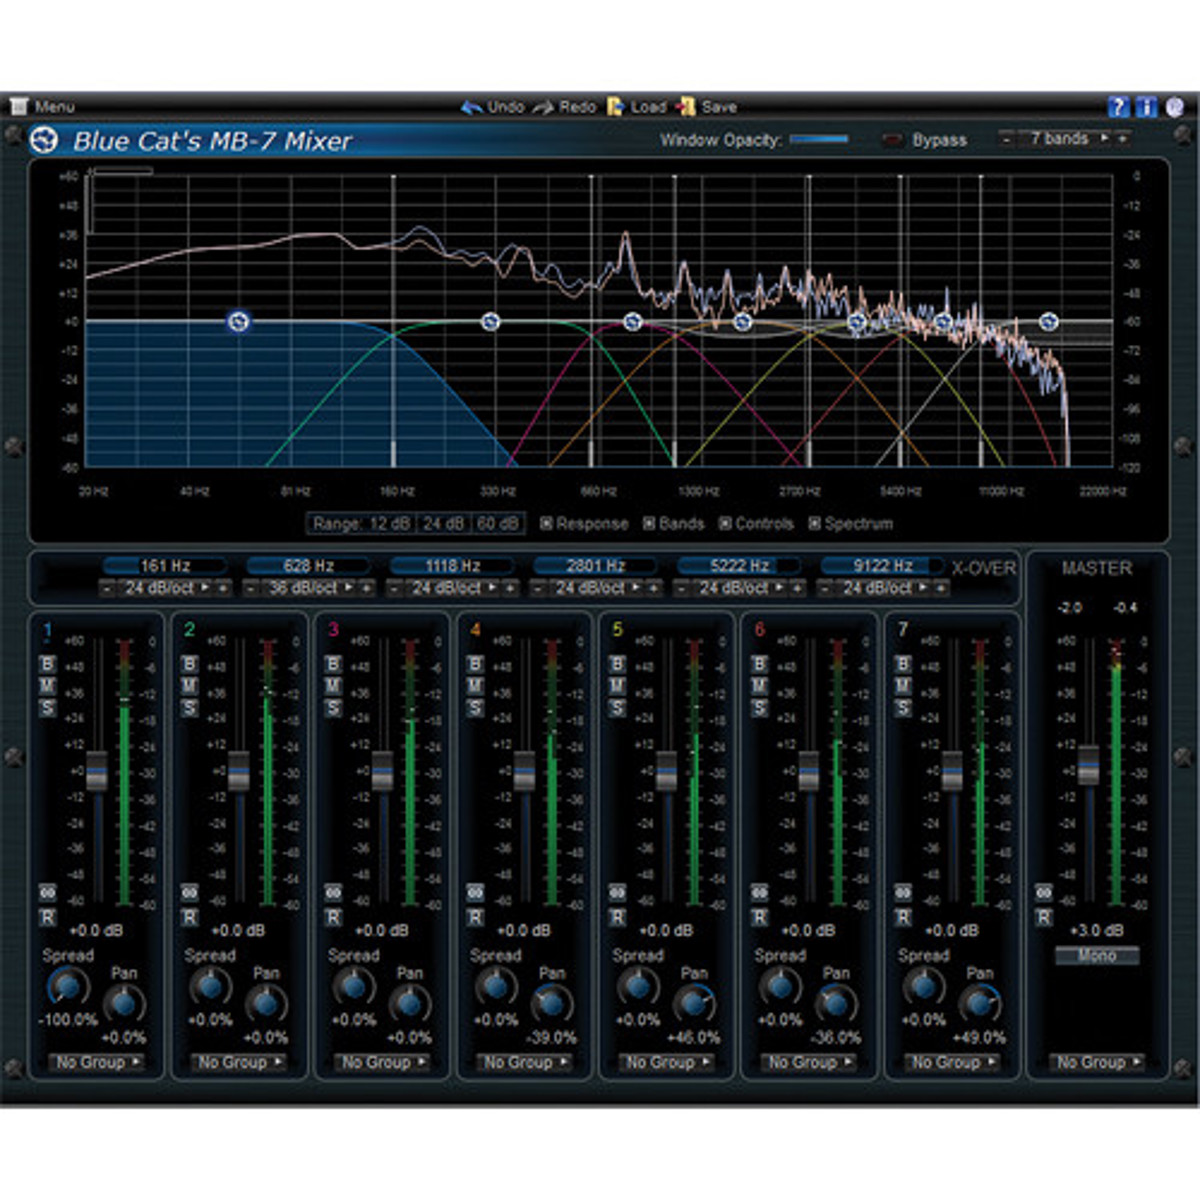Click the link icon on band 5
Image resolution: width=1200 pixels, height=1200 pixels.
617,892
